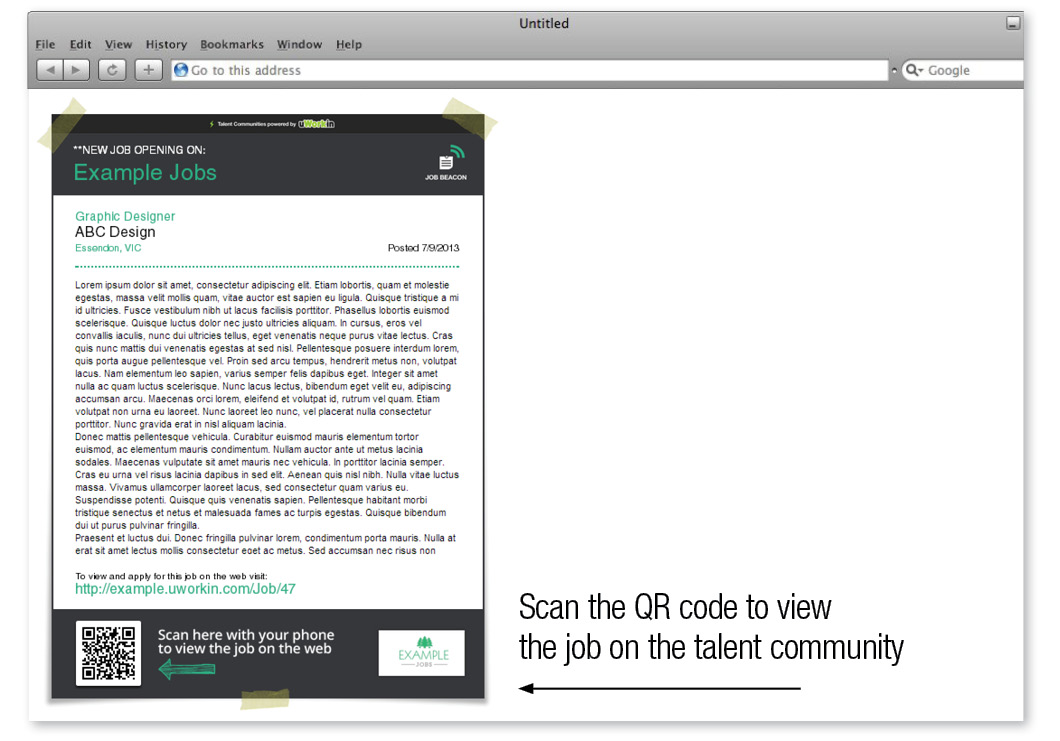Screen dimensions: 1060x741
Task: Expand the address bar history arrow
Action: 894,71
